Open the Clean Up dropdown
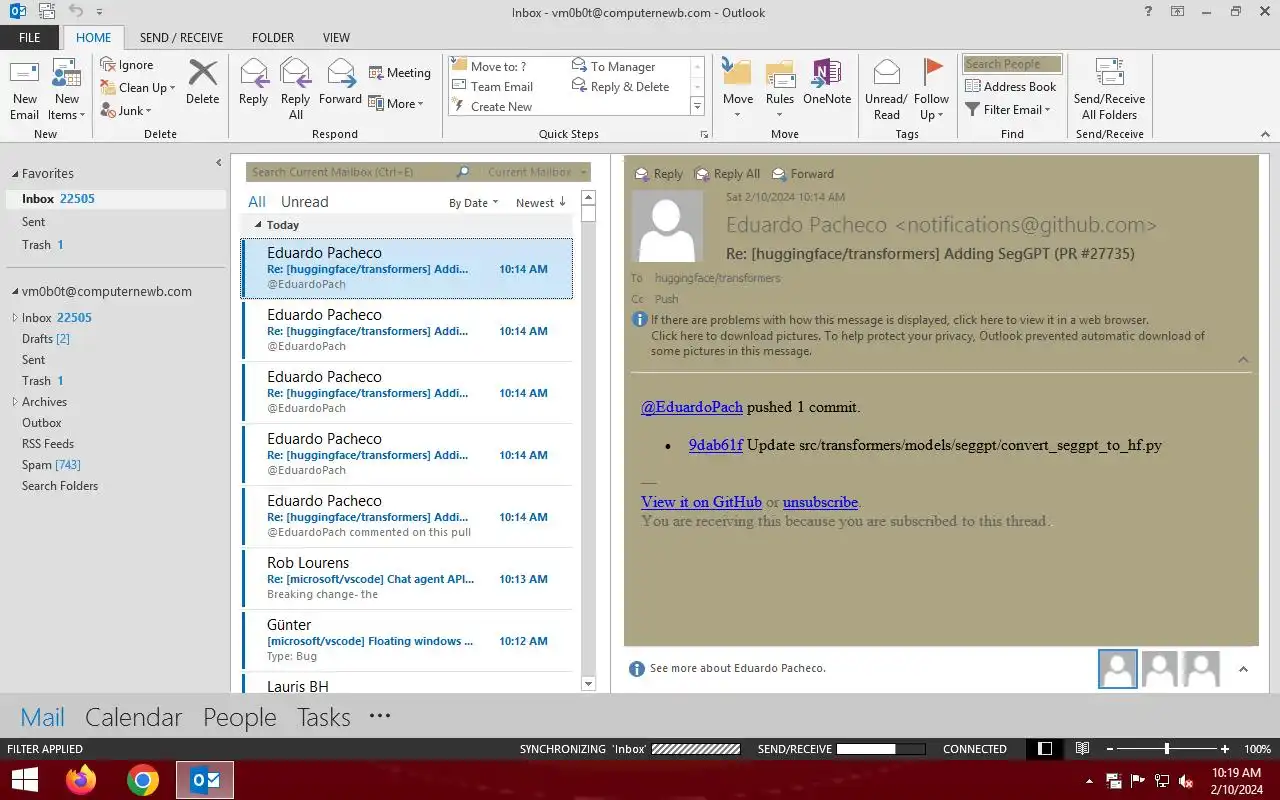Screen dimensions: 1280x800 pos(138,88)
